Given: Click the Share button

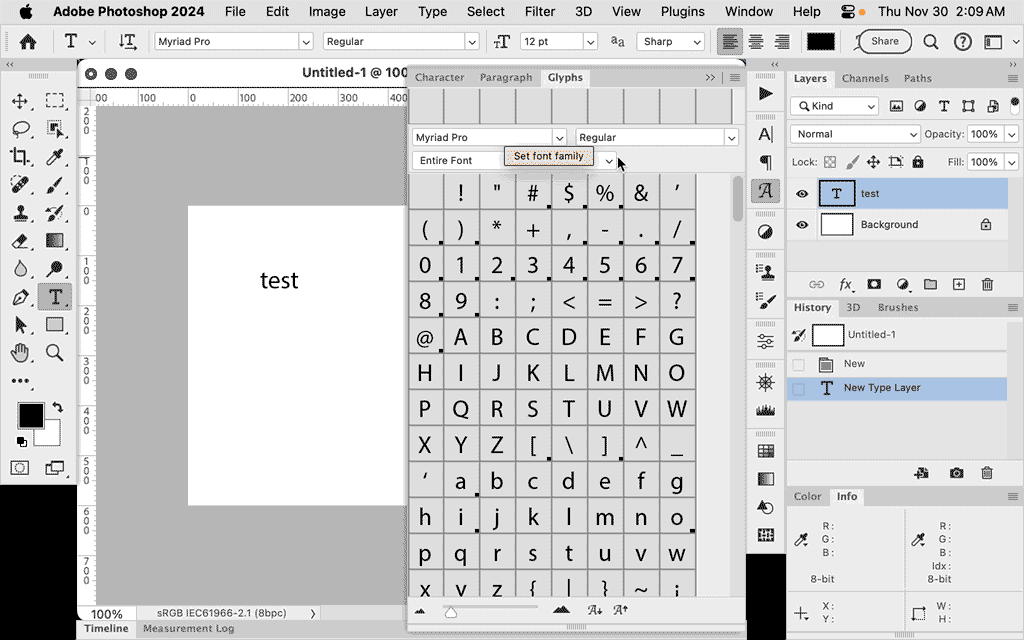Looking at the screenshot, I should pos(884,41).
